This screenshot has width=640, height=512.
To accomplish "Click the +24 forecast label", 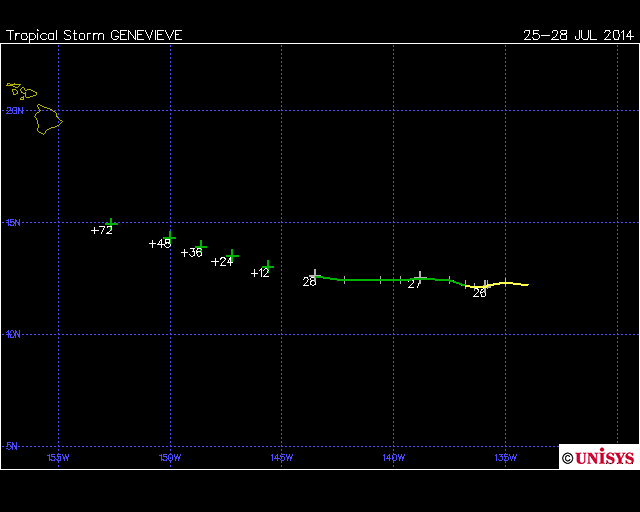I will point(222,262).
